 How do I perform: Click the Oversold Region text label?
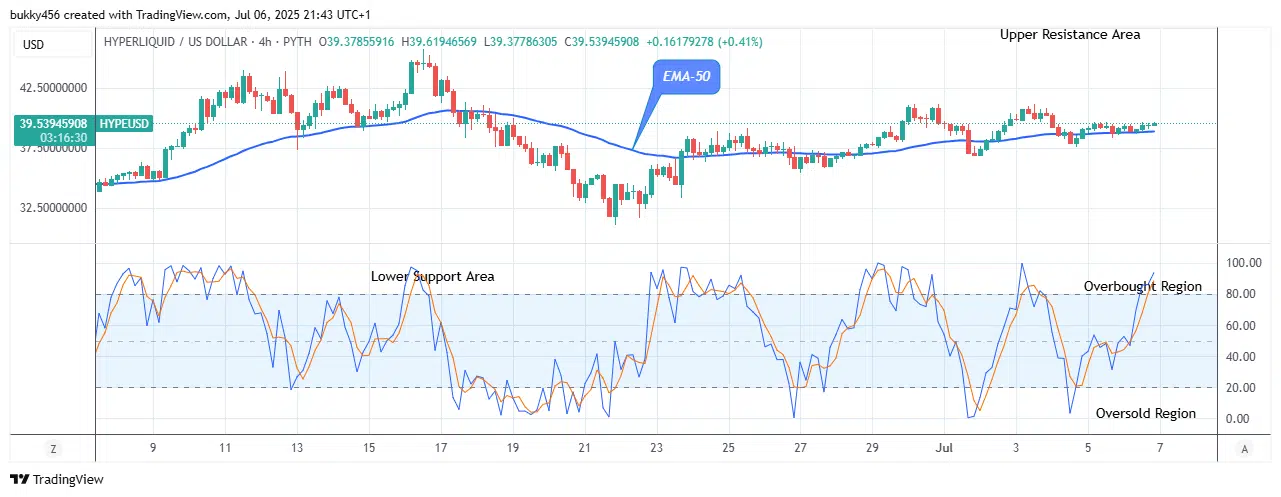coord(1145,413)
